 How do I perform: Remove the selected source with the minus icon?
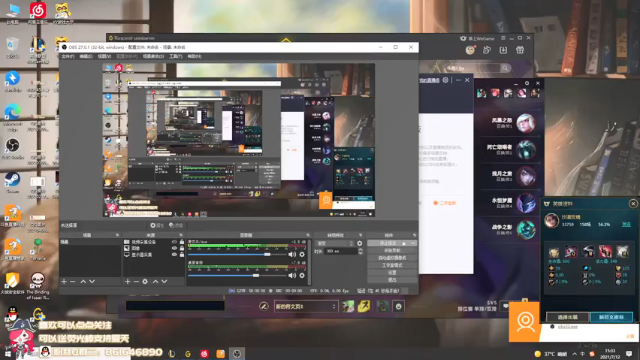[x=136, y=282]
